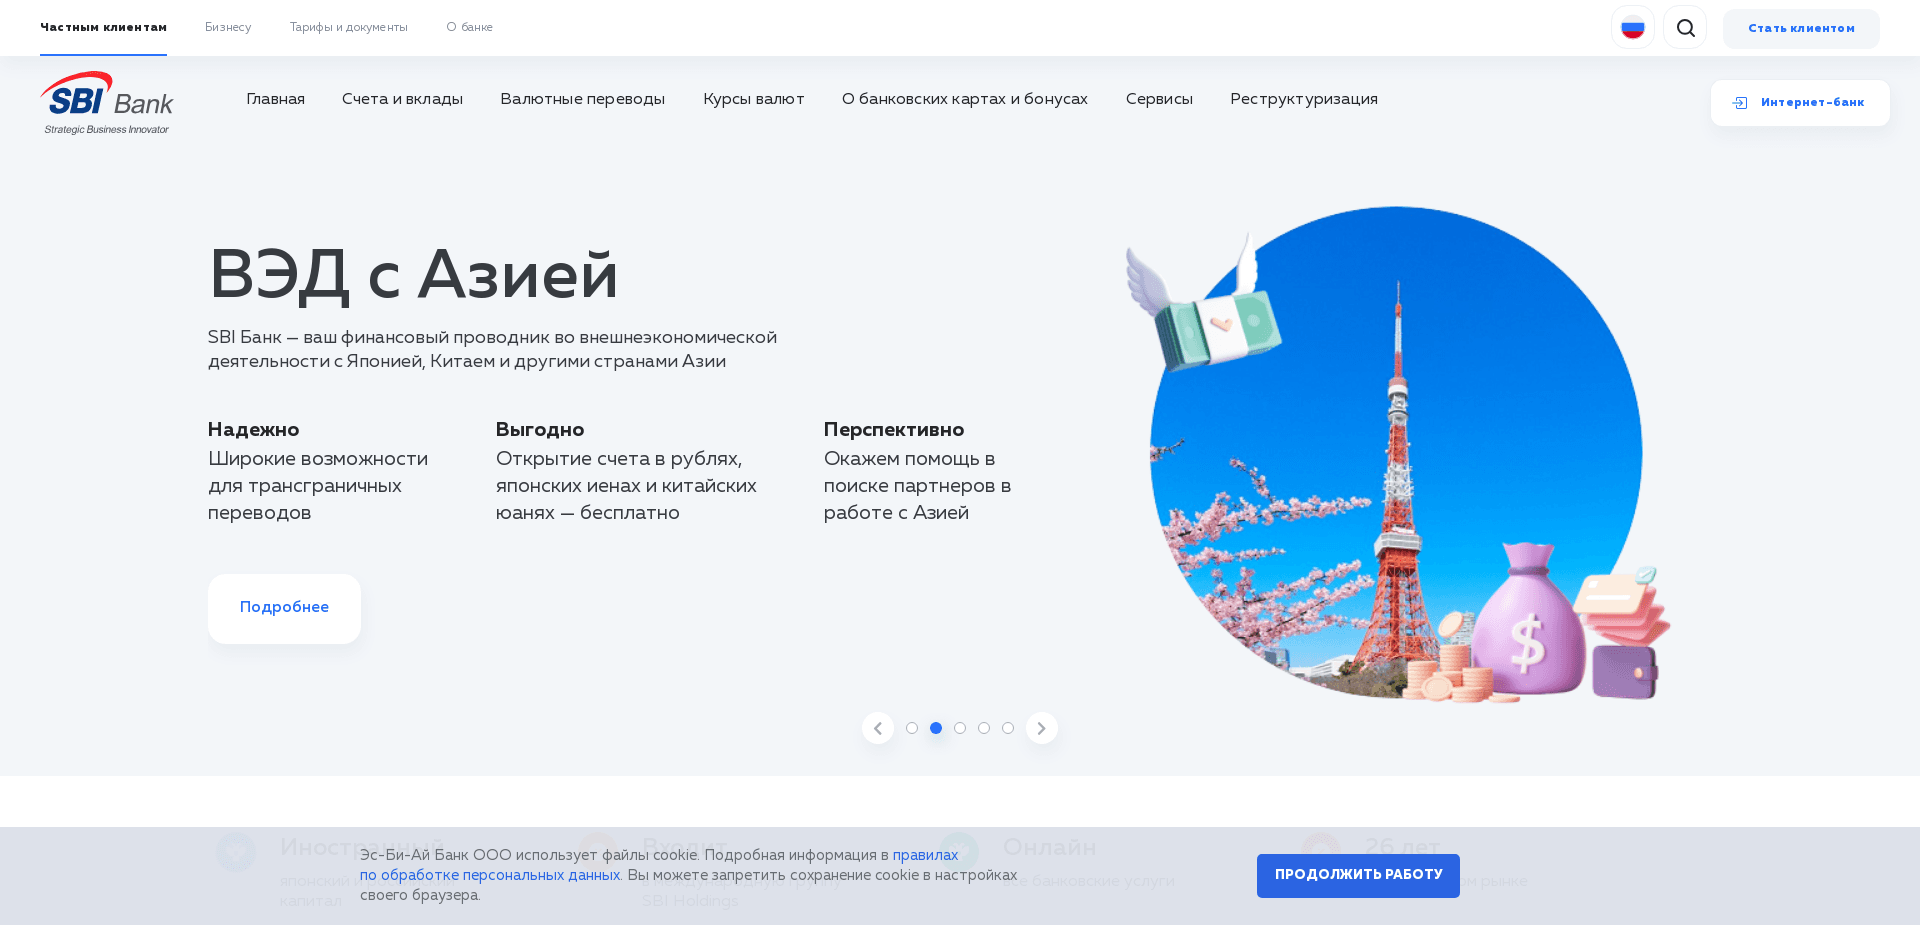Open the Счета и вклады menu

(x=403, y=99)
